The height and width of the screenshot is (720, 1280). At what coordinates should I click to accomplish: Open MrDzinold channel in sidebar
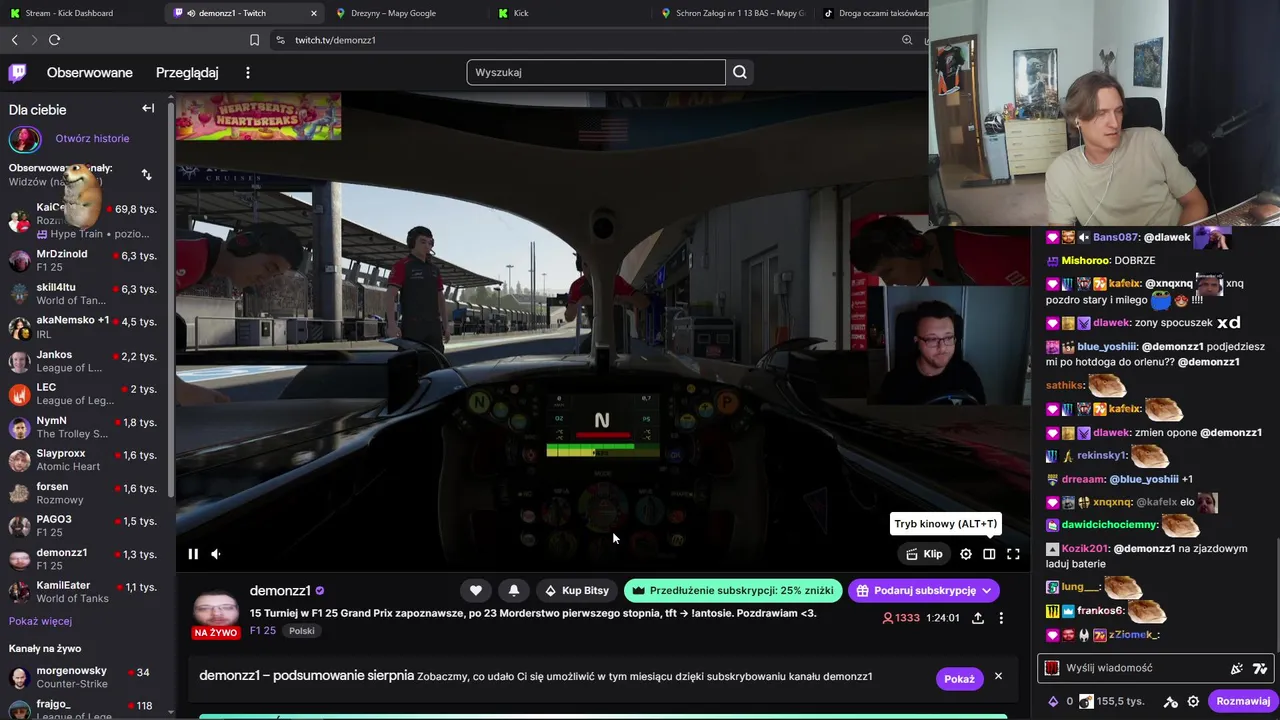tap(84, 261)
